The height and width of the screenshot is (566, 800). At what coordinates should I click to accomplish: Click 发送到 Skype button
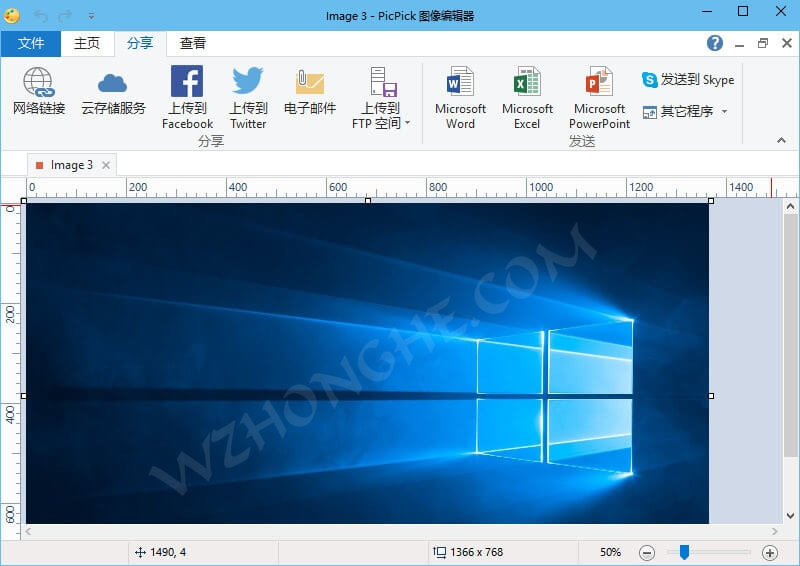coord(688,80)
